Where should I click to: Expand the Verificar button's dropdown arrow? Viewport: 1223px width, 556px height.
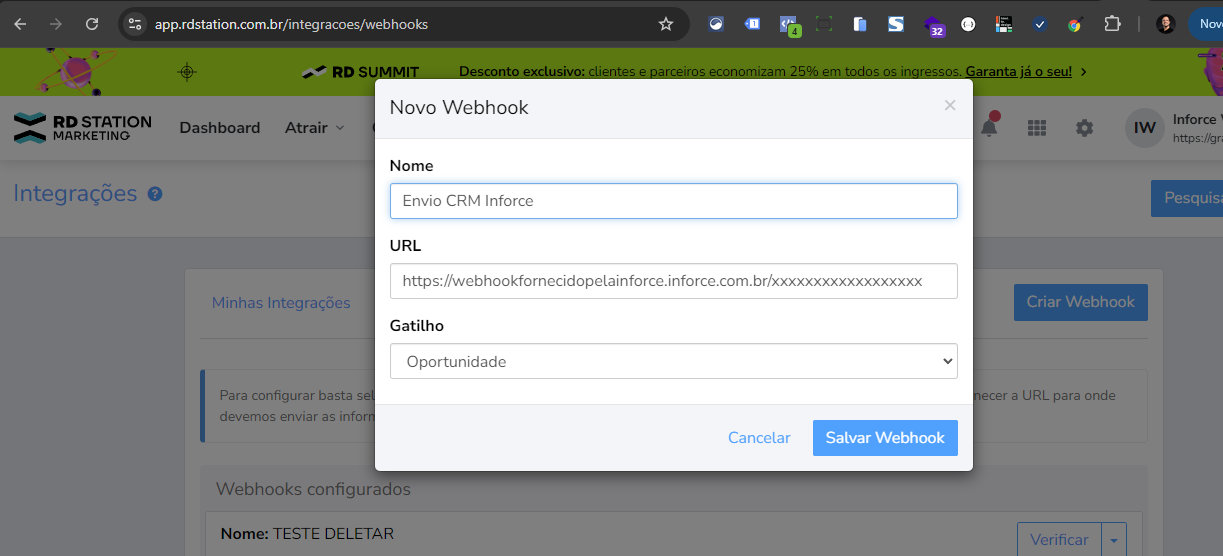tap(1114, 540)
